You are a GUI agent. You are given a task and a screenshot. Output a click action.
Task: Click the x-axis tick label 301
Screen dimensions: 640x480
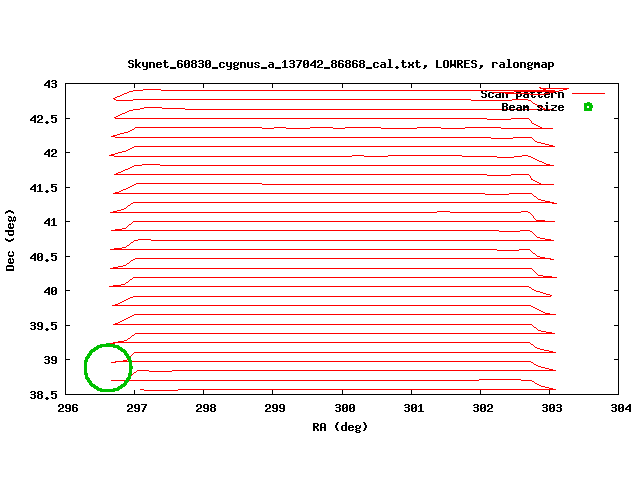[414, 408]
